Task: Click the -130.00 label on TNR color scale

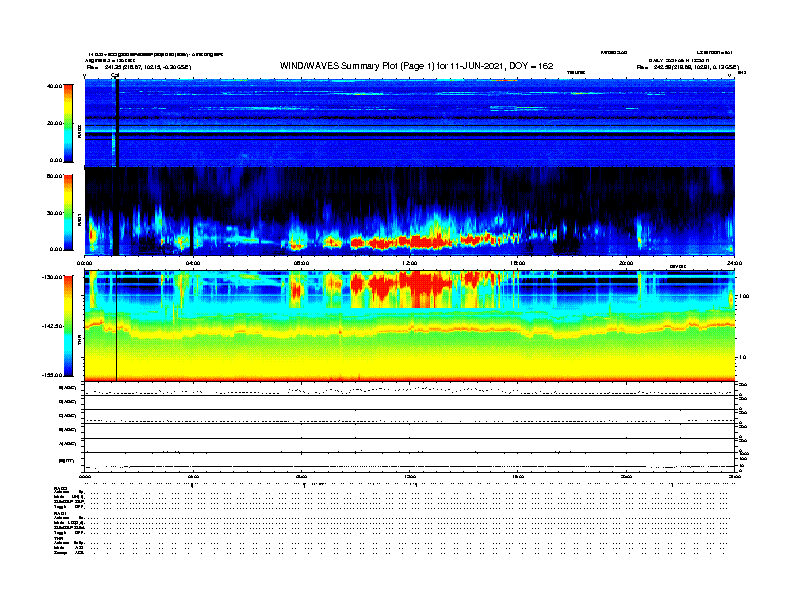Action: [x=52, y=277]
